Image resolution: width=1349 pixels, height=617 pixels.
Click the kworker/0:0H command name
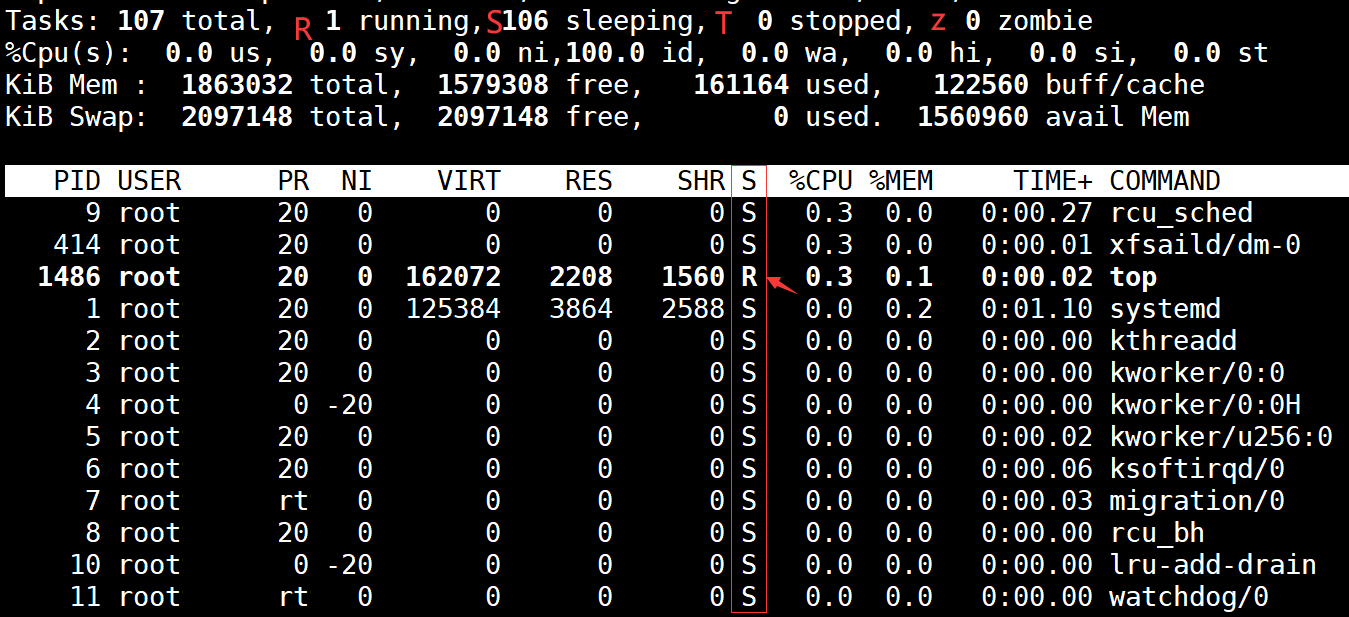[1205, 405]
